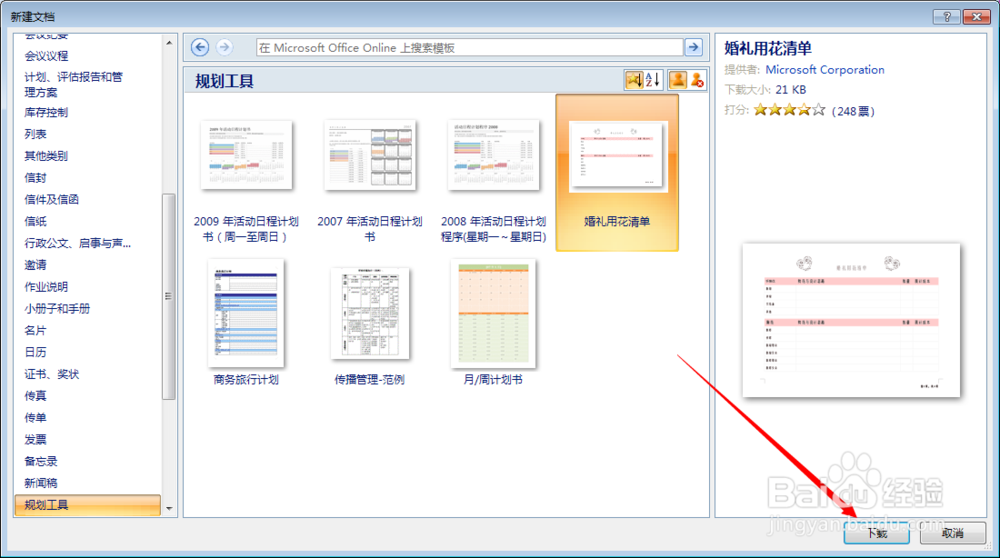Open the 会议议程 category

click(47, 56)
